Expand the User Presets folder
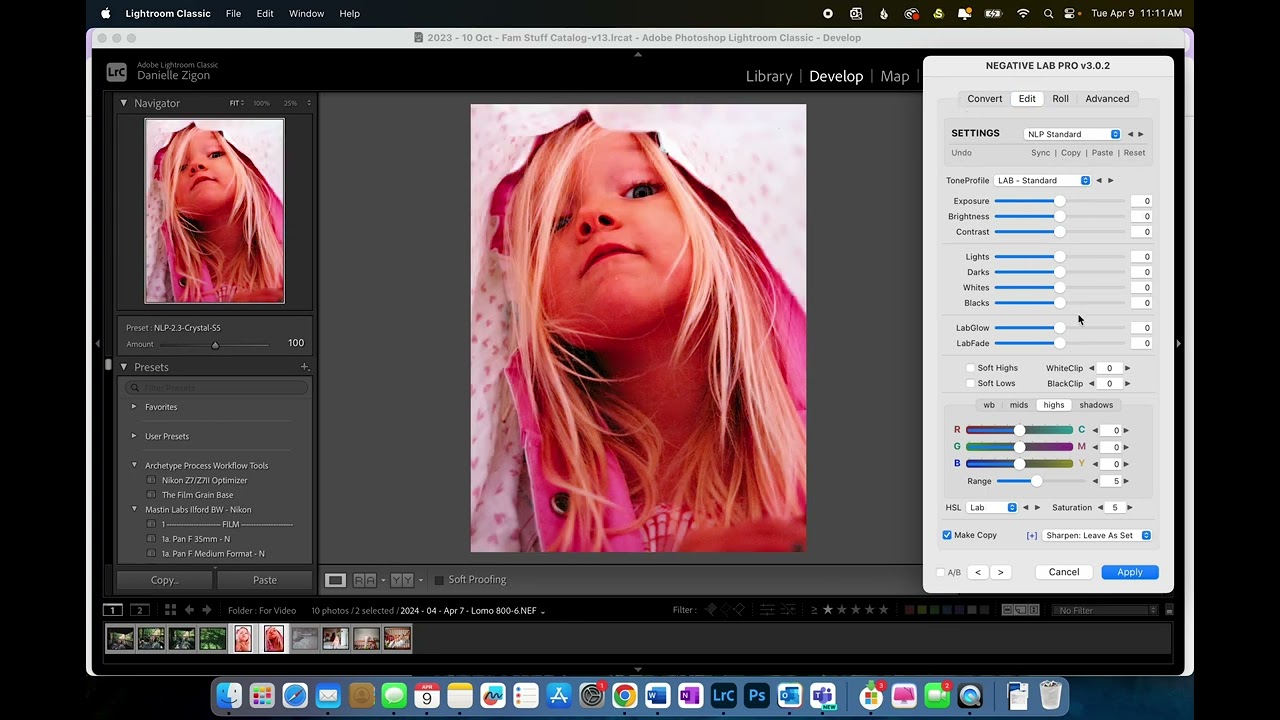Screen dimensions: 1280x720 coord(134,436)
